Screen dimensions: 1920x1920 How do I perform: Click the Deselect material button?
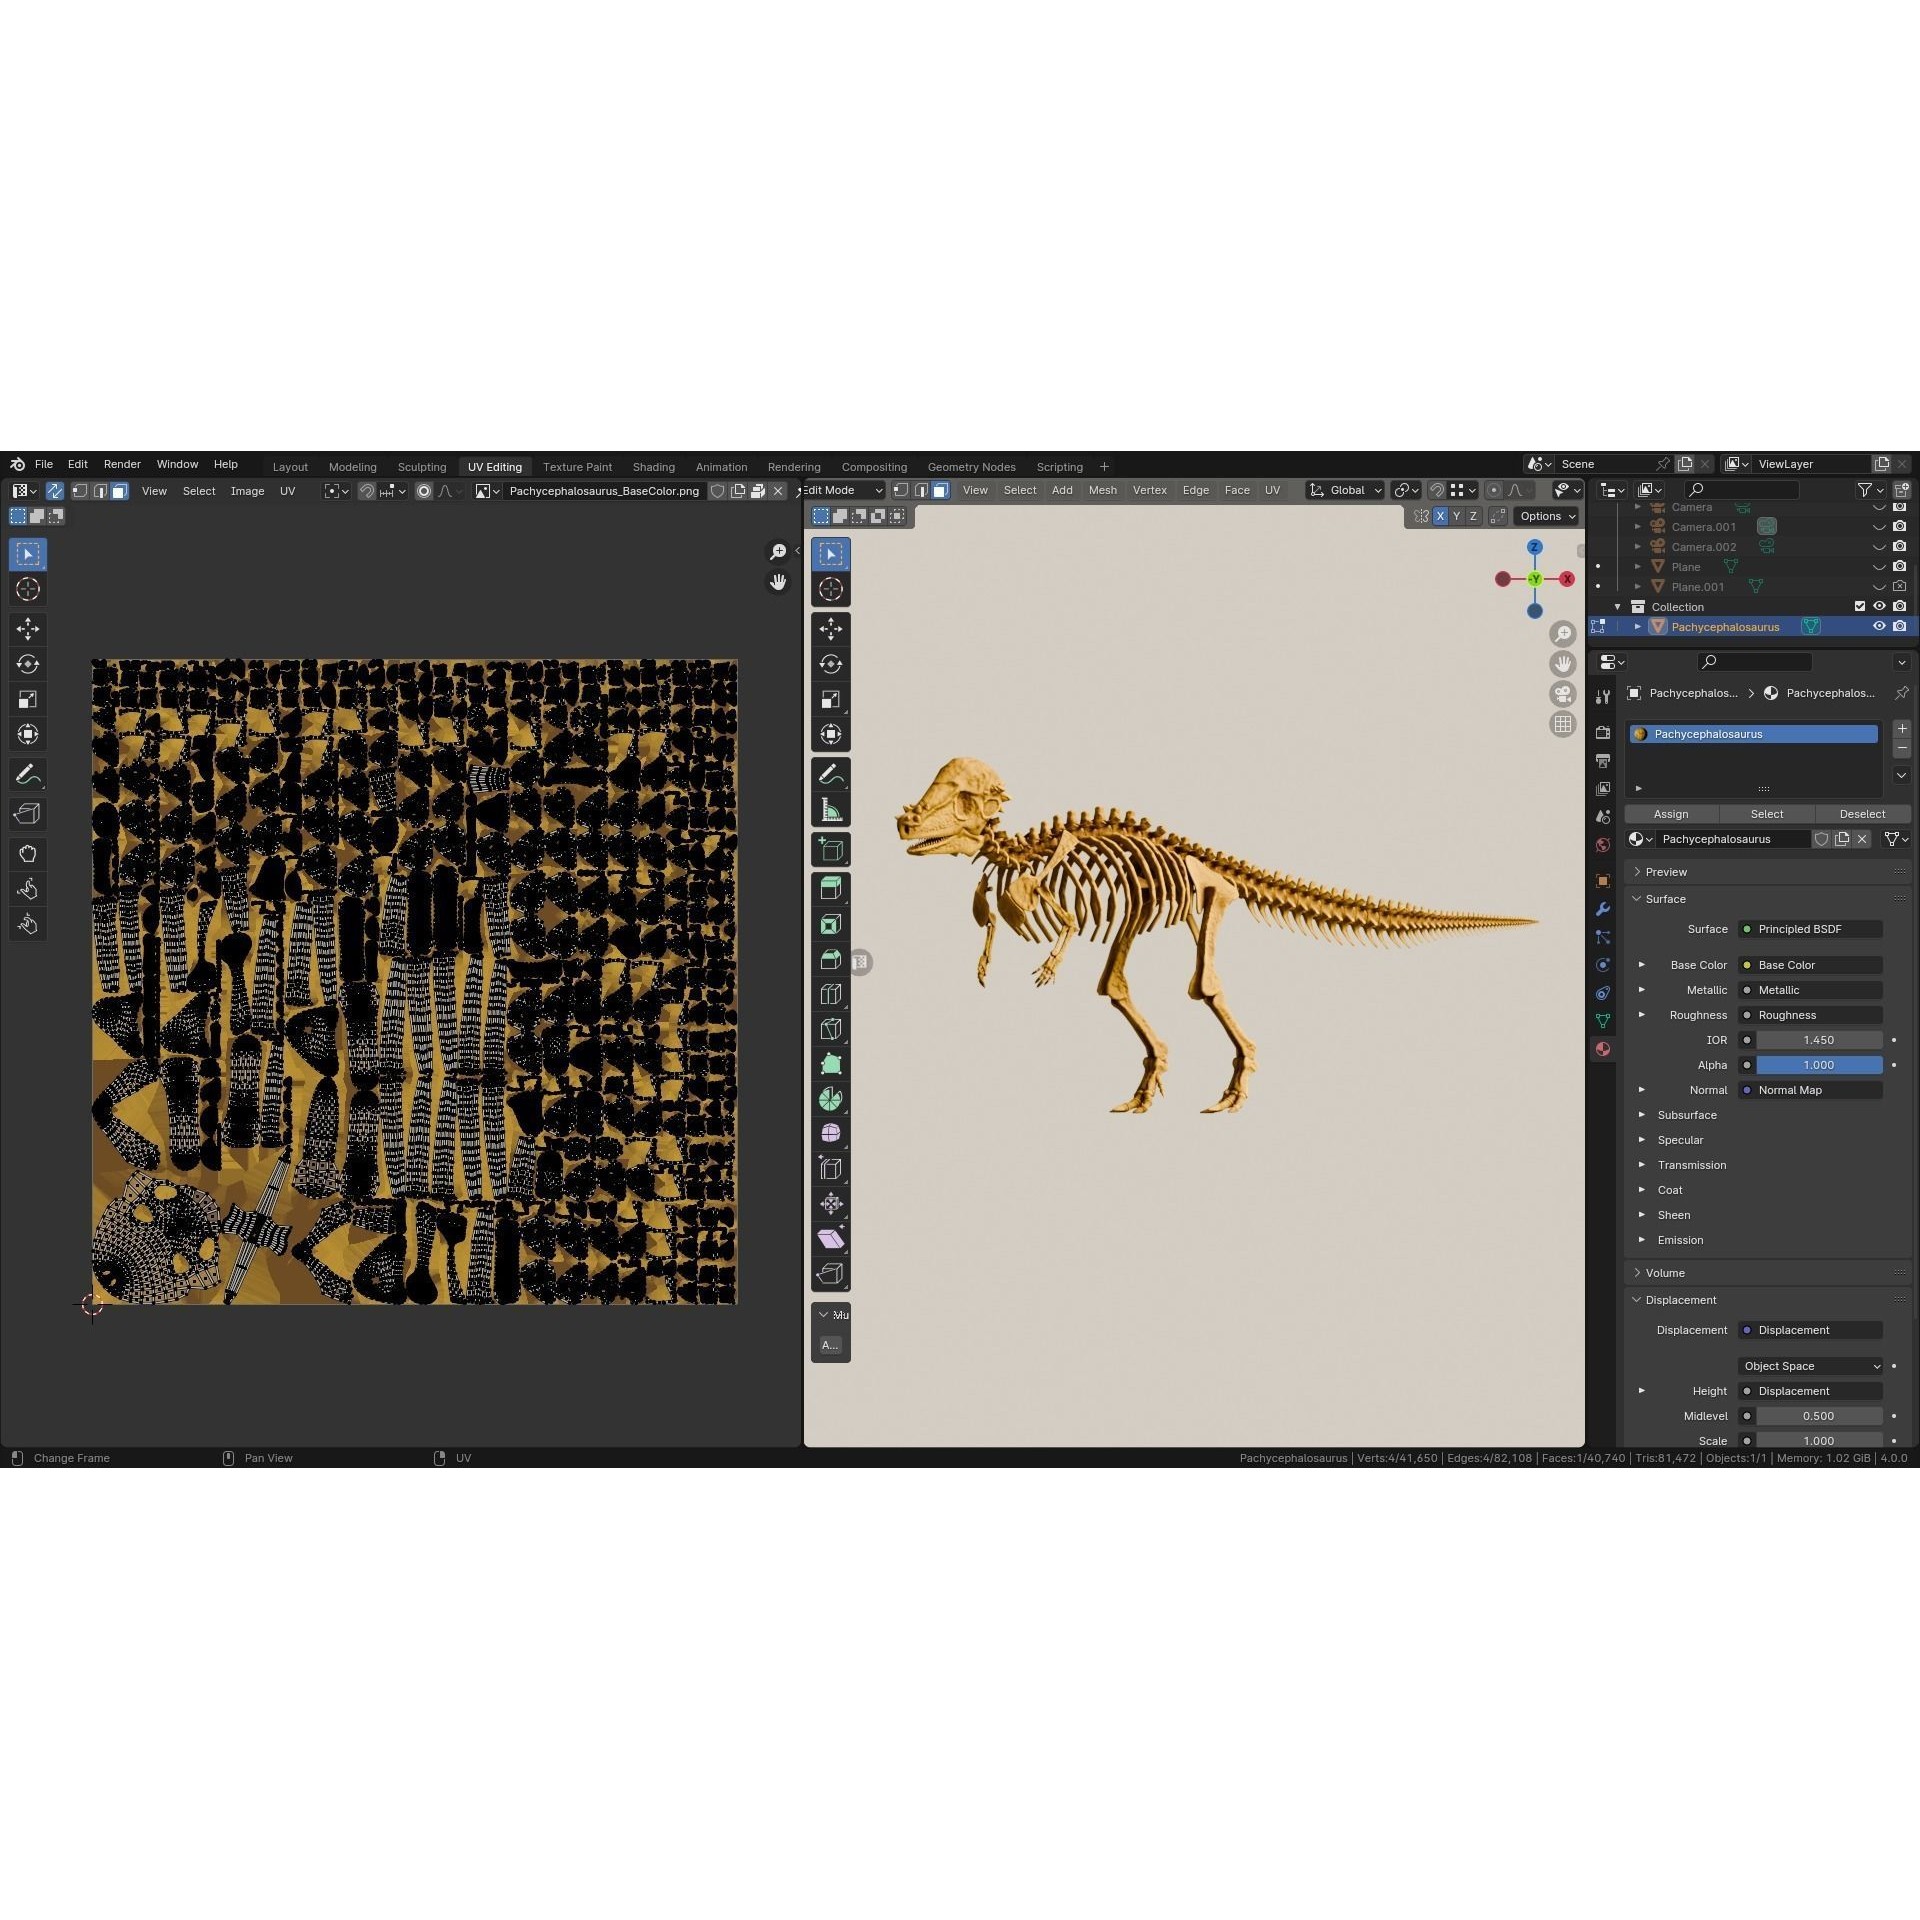pos(1861,814)
